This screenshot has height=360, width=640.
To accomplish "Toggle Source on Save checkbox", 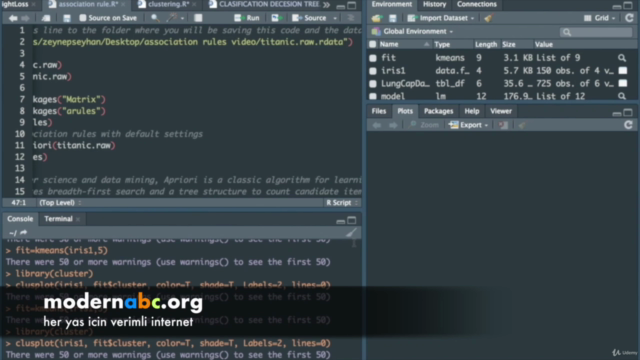I will (83, 18).
